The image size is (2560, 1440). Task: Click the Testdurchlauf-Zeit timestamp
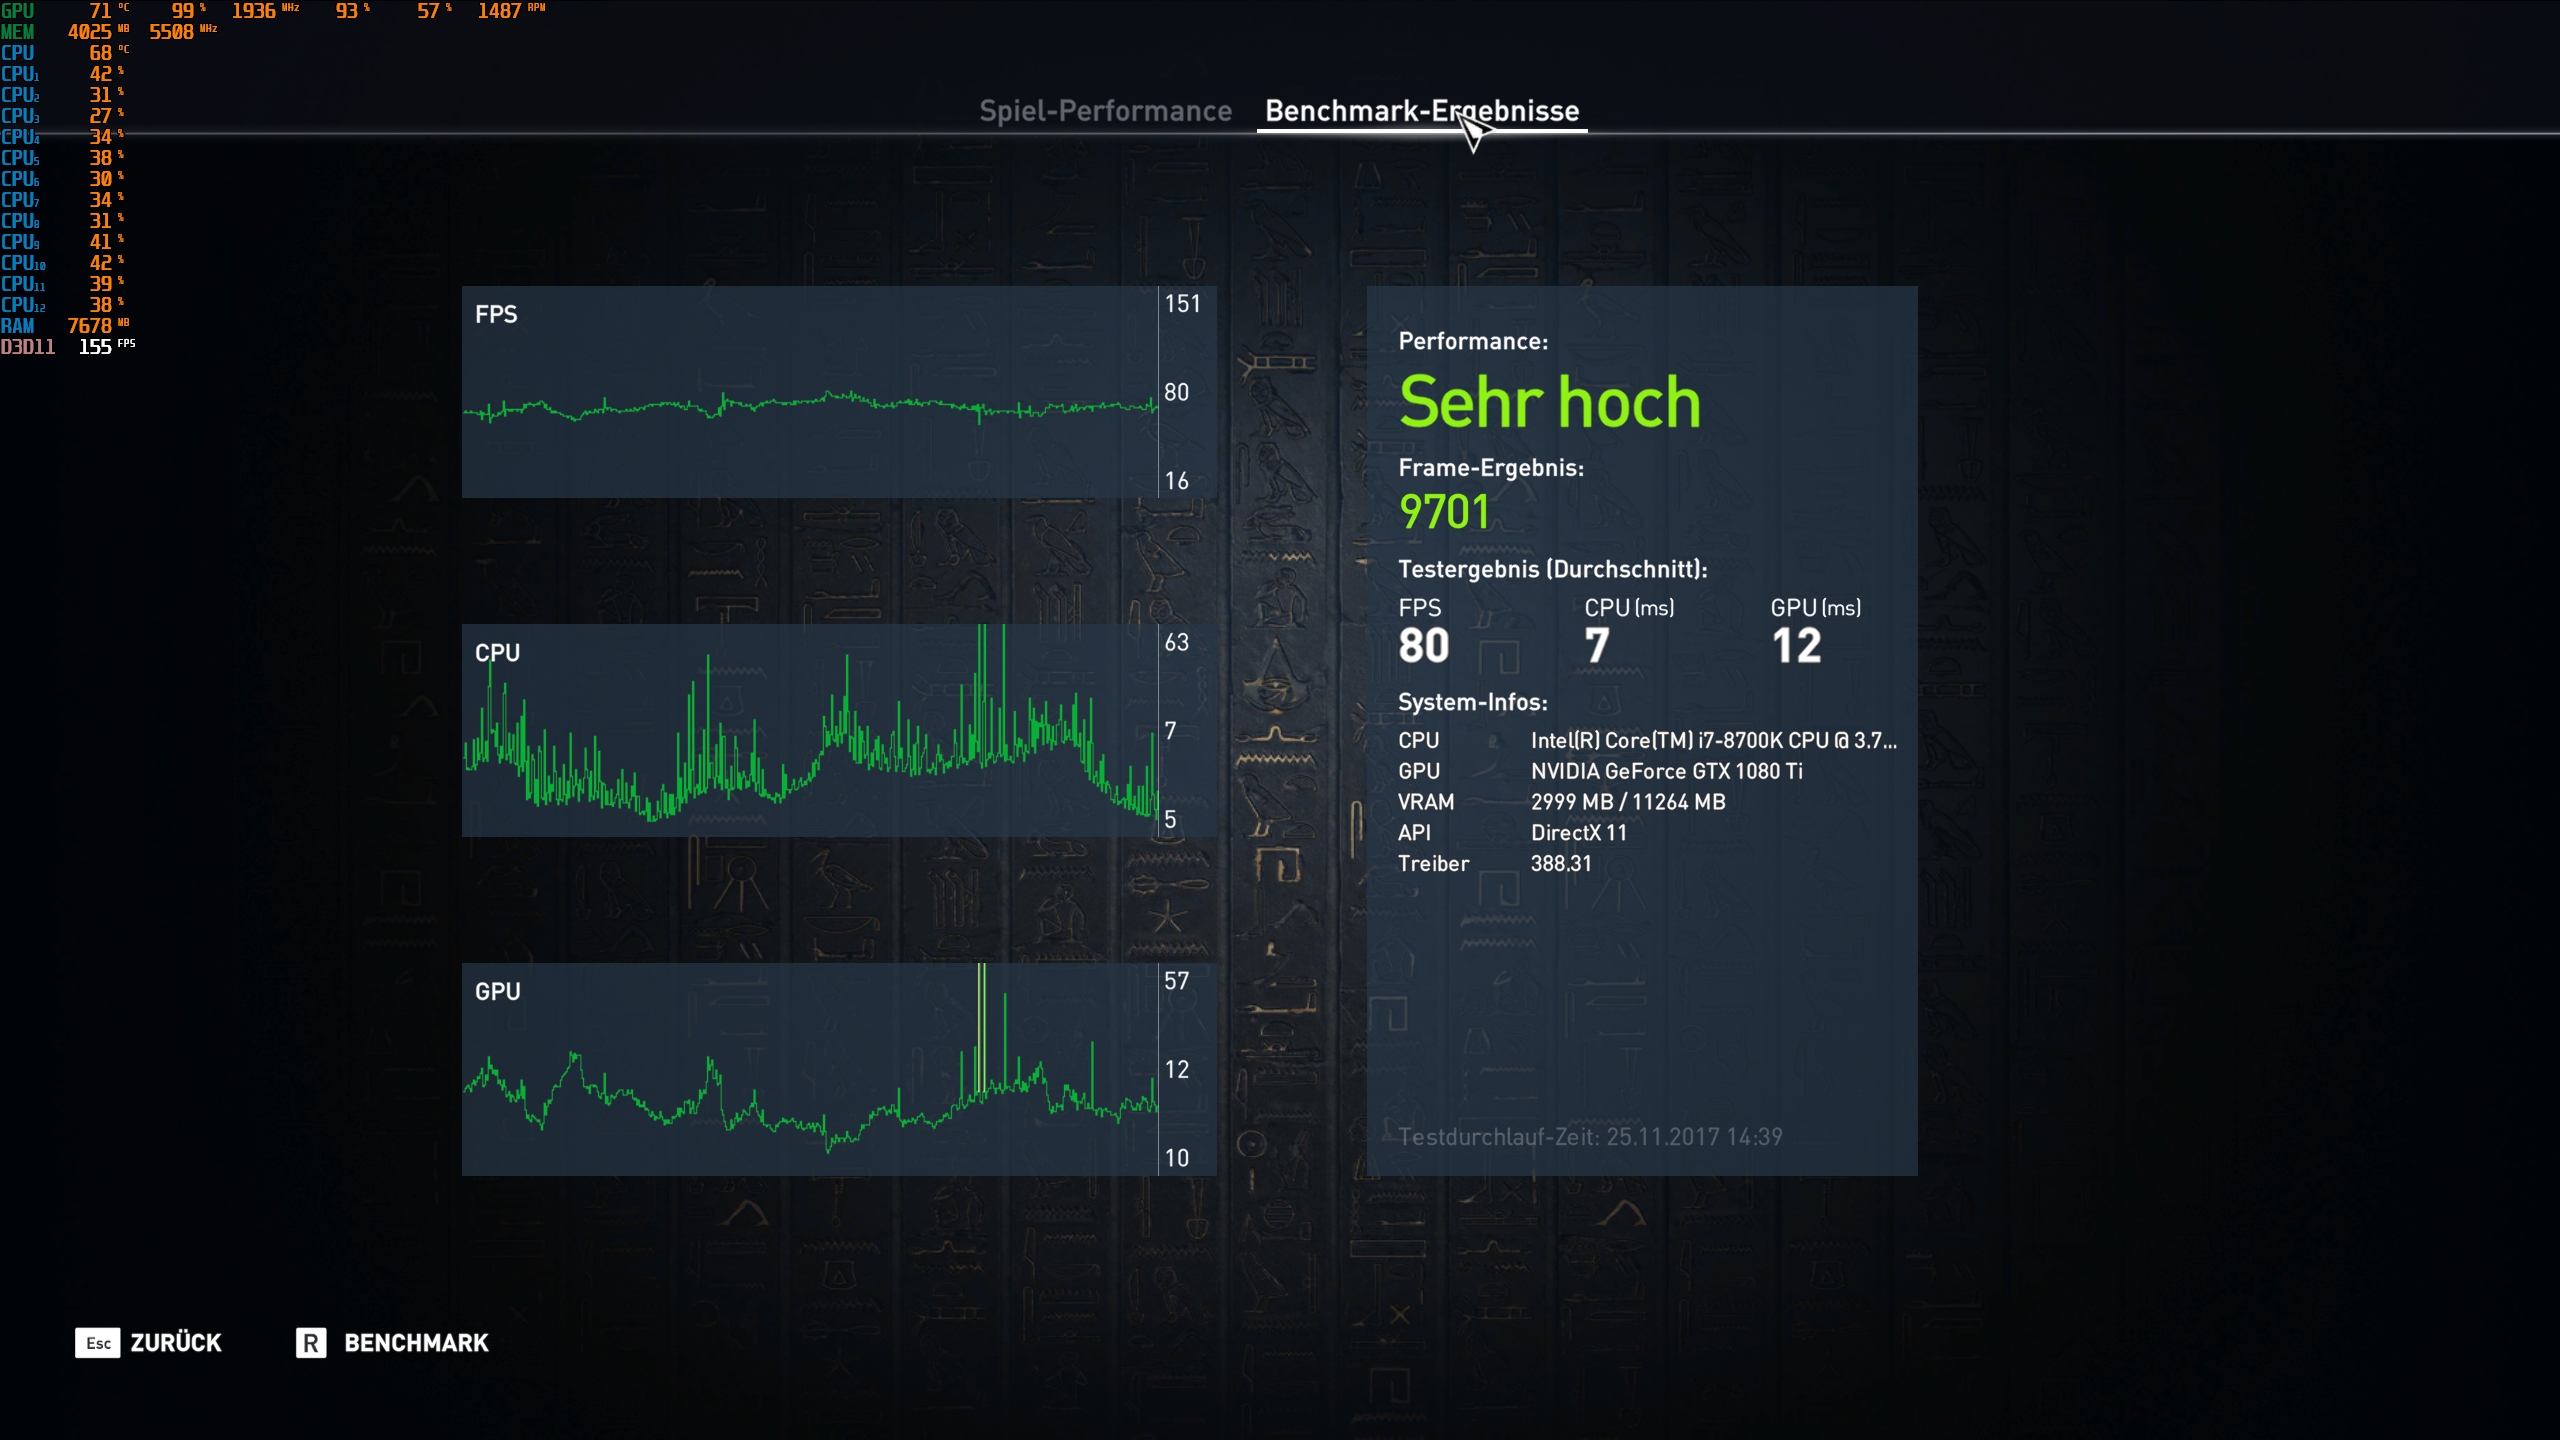pos(1589,1137)
